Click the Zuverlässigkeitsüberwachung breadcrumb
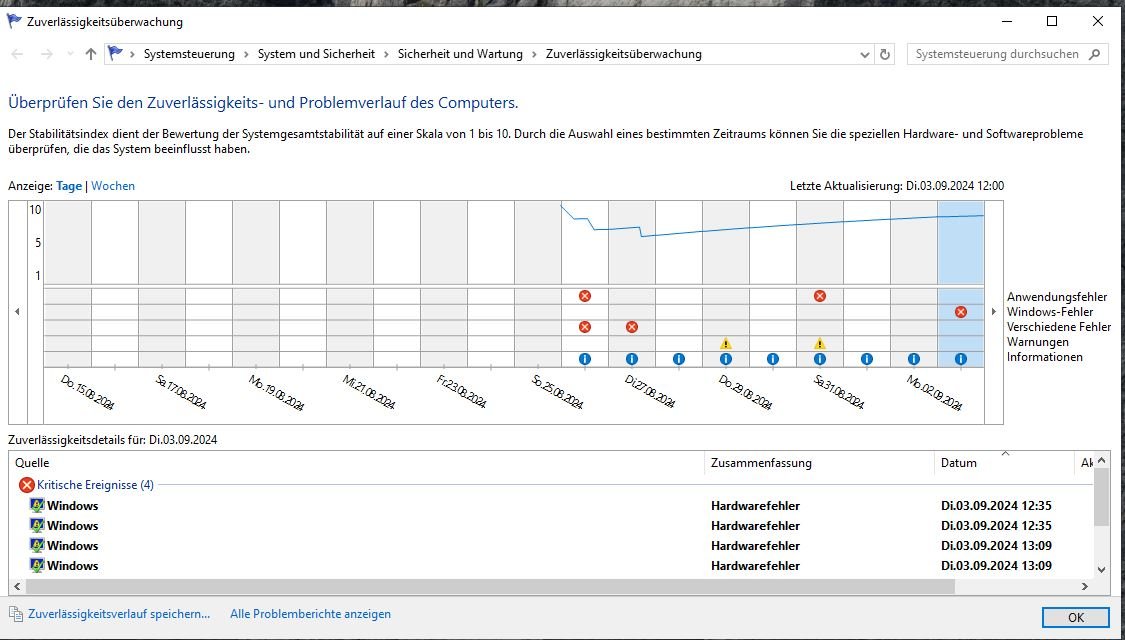Screen dimensions: 1125x640 (x=623, y=54)
